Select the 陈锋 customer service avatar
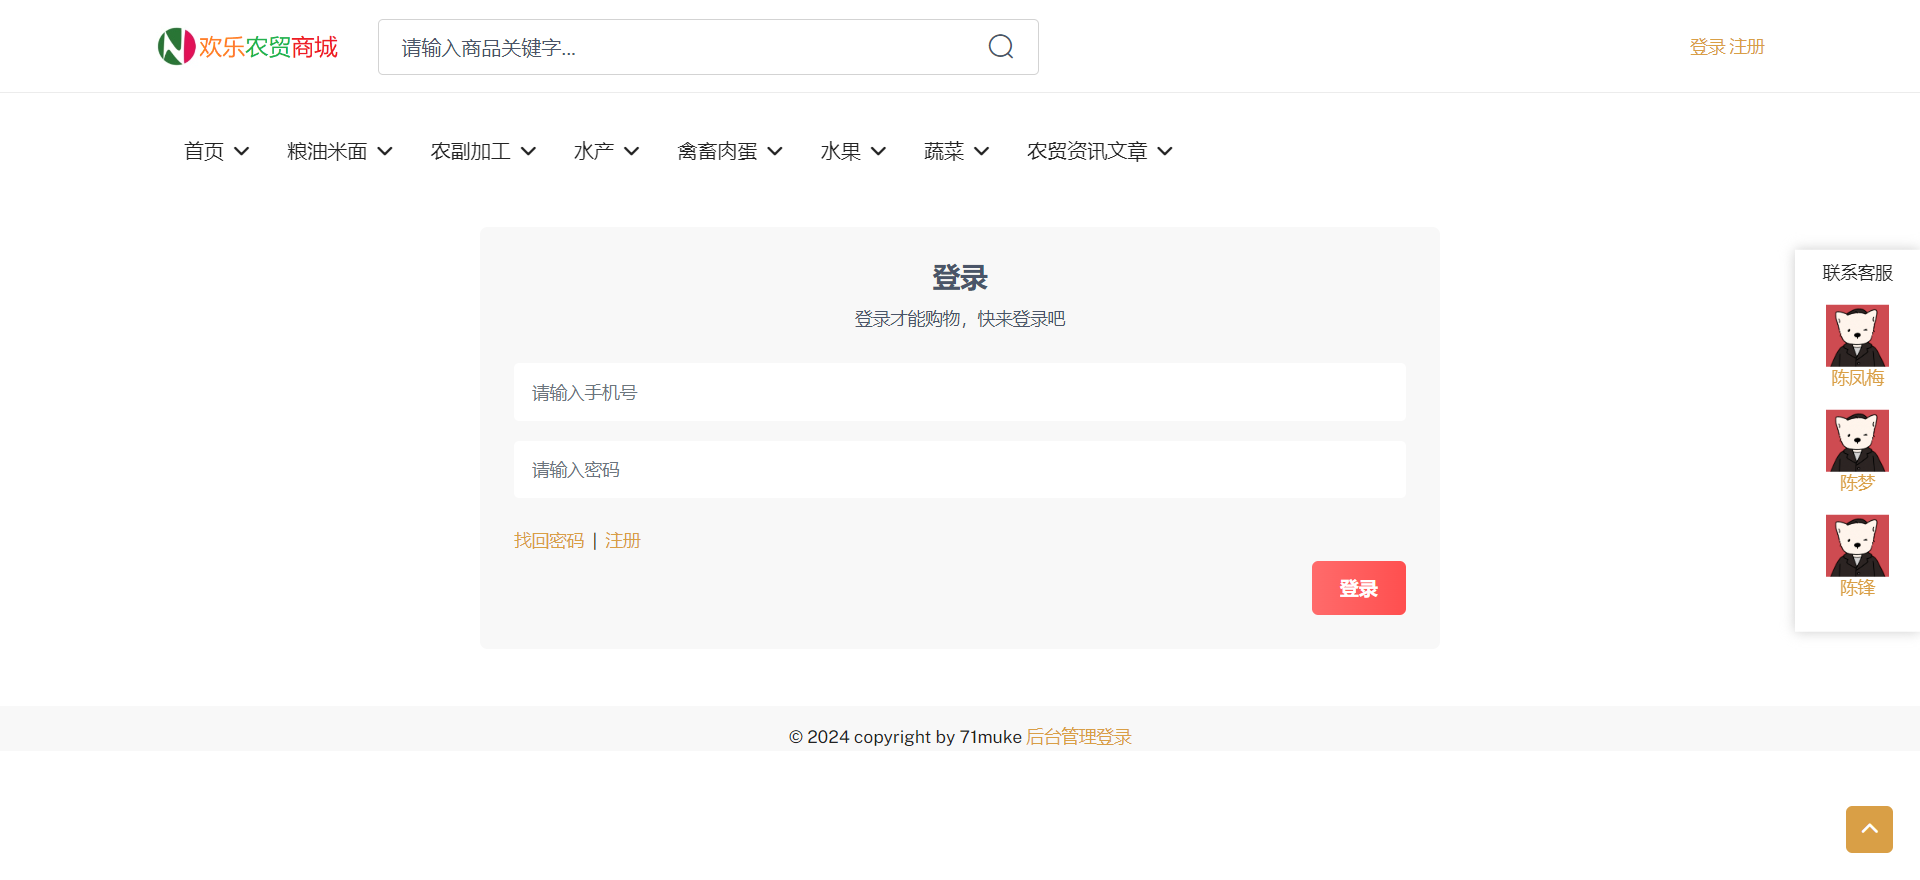Screen dimensions: 1920x880 1856,546
